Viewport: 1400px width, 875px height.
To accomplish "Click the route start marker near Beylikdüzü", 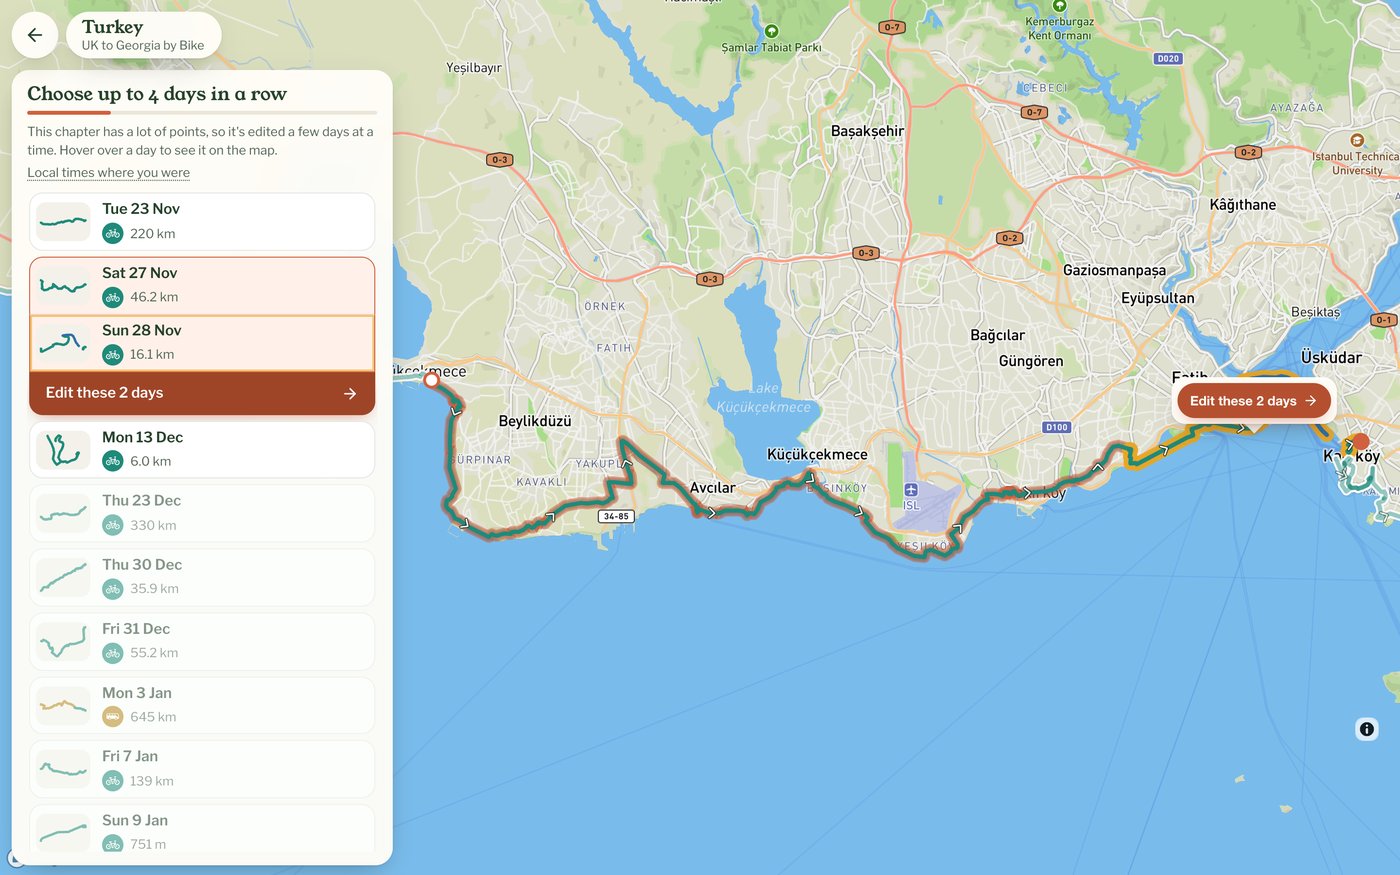I will point(431,380).
